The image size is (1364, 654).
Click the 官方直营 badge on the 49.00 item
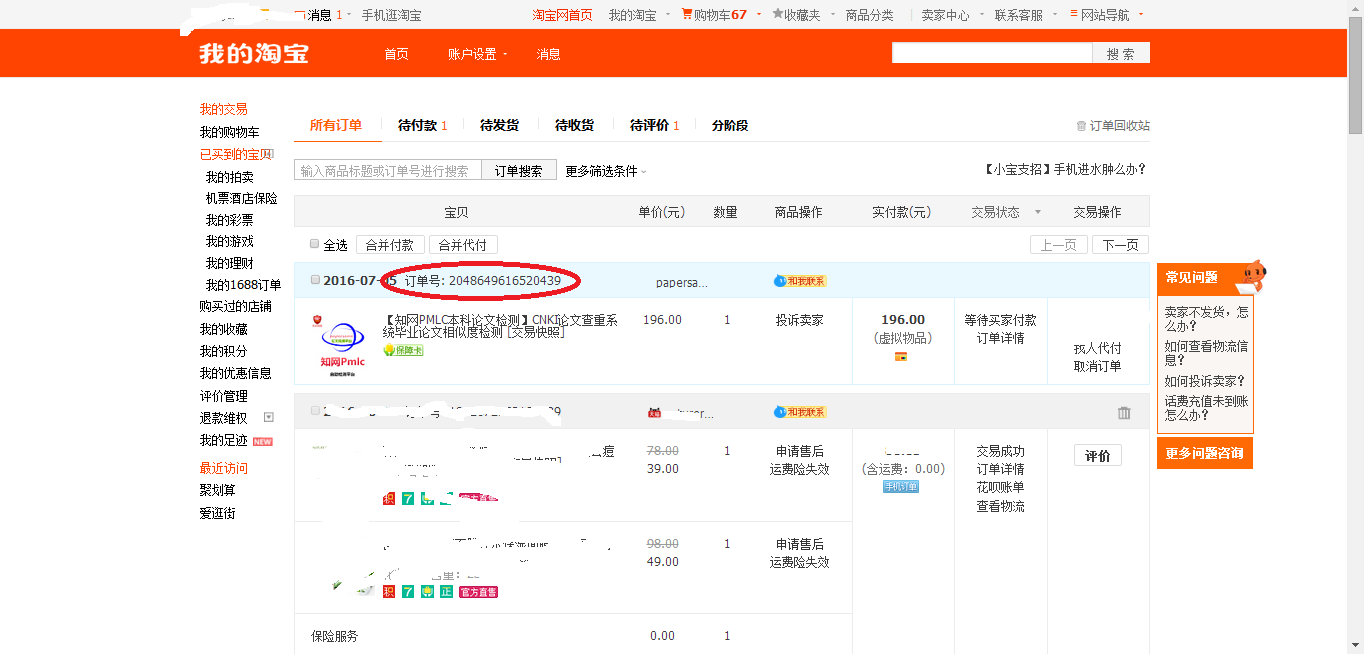[478, 592]
